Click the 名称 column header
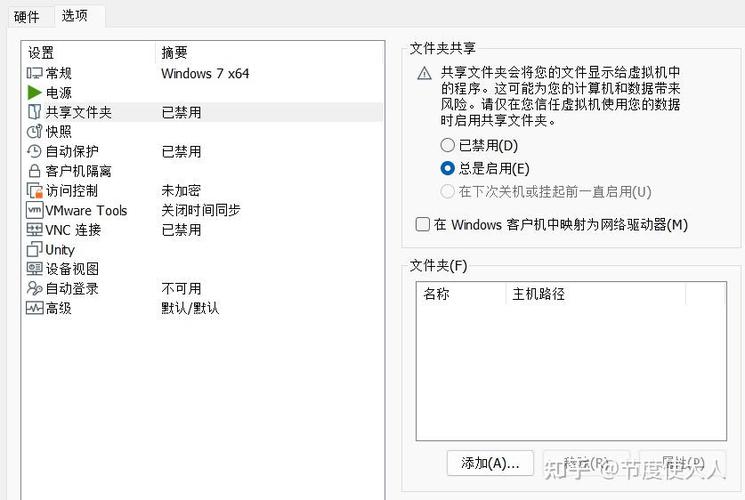745x500 pixels. pos(461,294)
